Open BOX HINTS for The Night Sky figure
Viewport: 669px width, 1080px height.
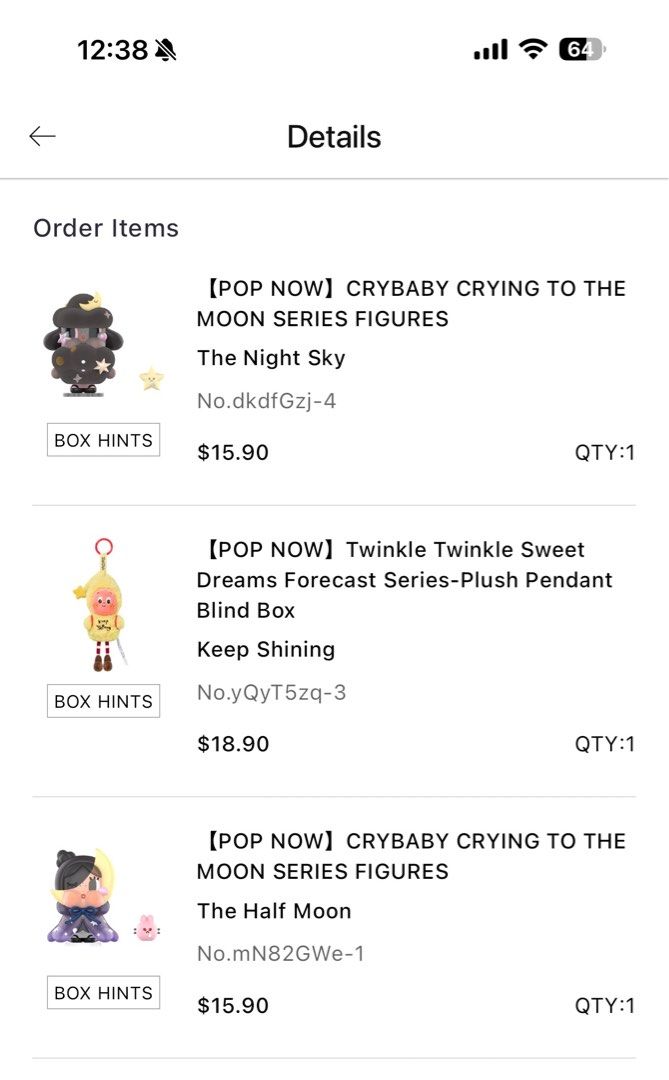click(103, 440)
